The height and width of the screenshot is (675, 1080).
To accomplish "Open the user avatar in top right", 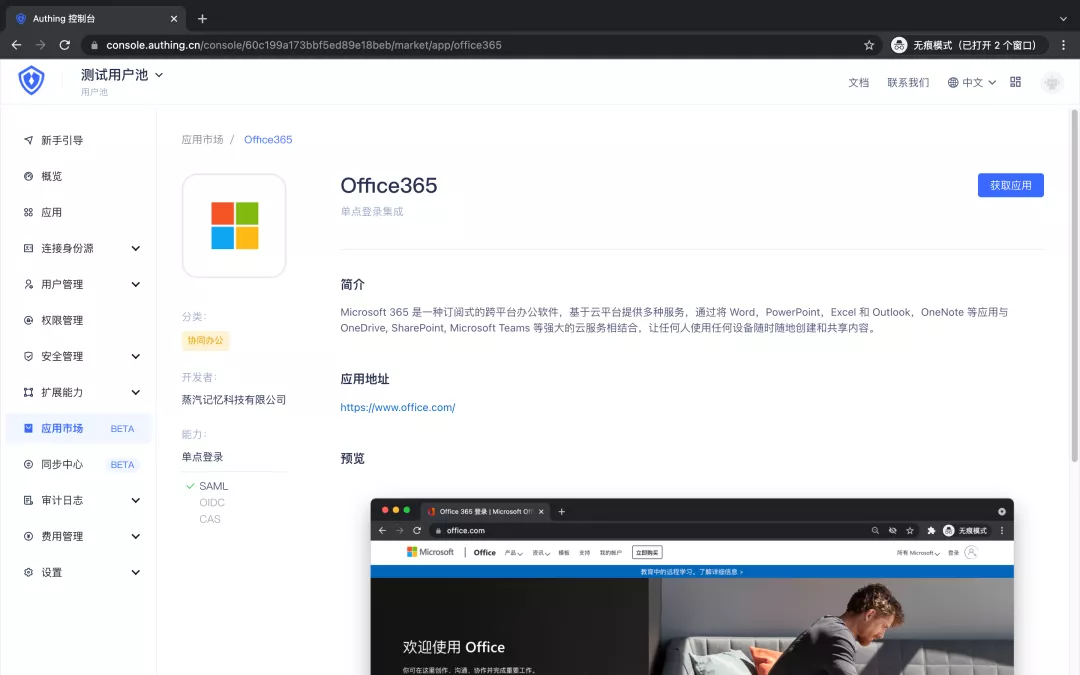I will tap(1052, 83).
